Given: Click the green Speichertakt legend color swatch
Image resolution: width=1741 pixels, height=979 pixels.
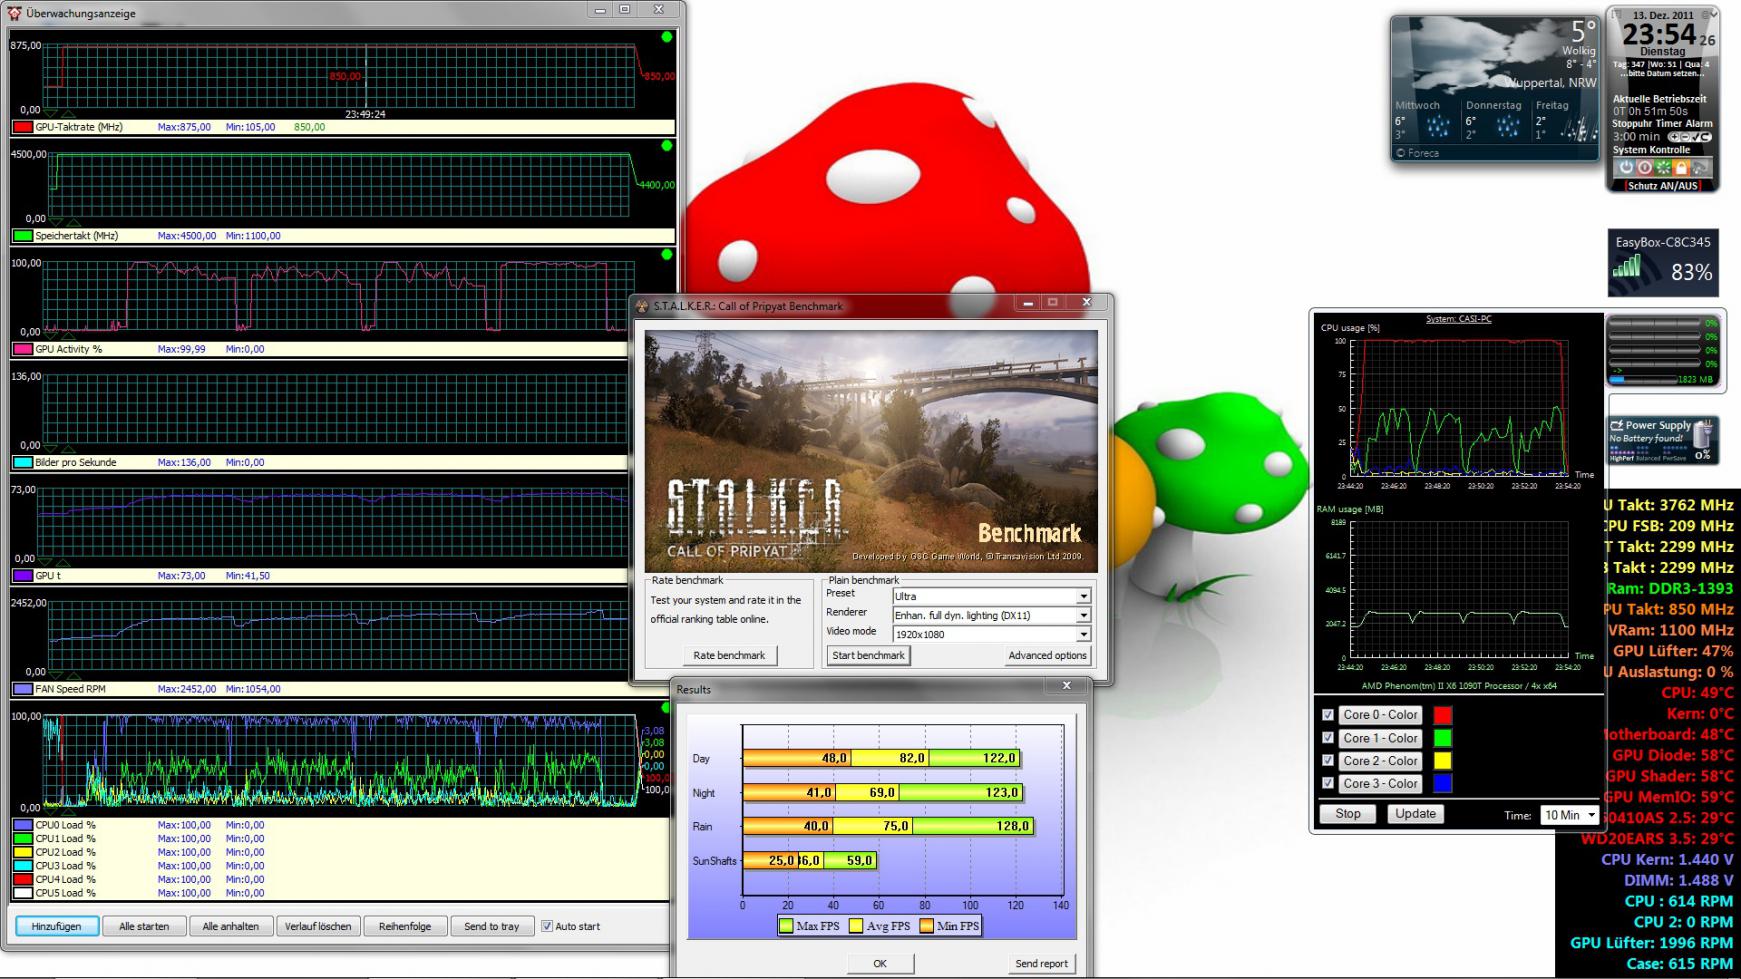Looking at the screenshot, I should point(22,236).
